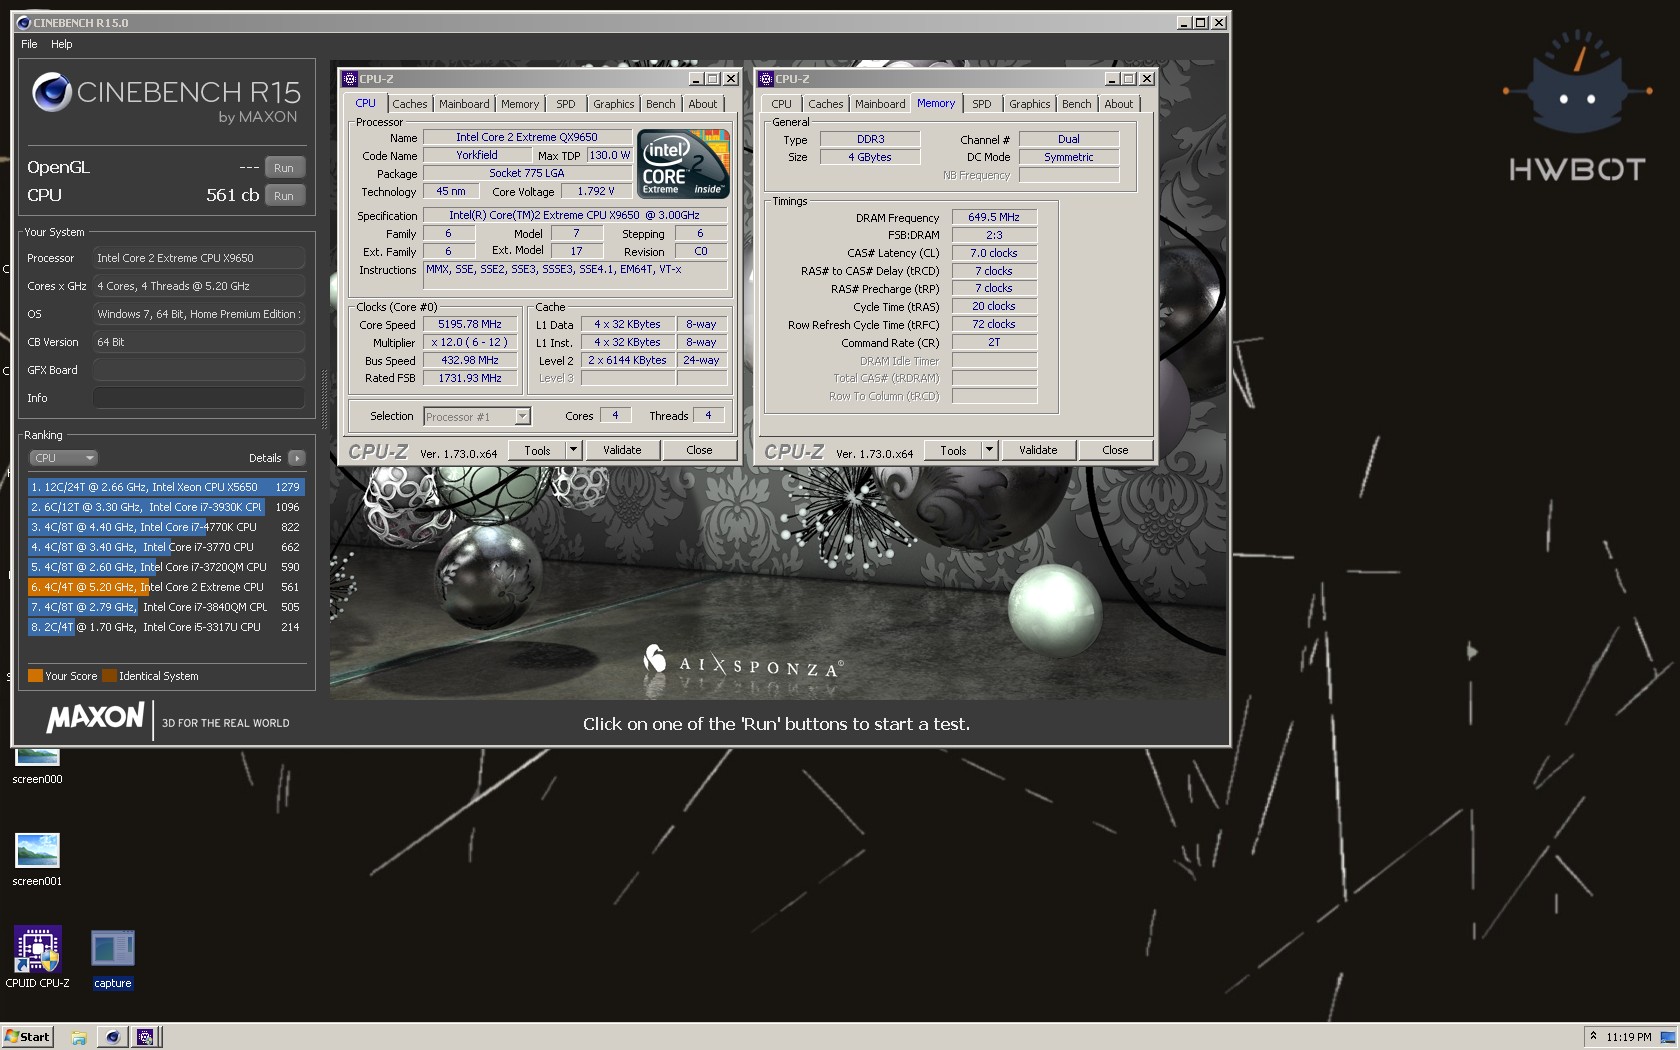Screen dimensions: 1680x1050
Task: Minimize the right CPU-Z window
Action: click(1112, 79)
